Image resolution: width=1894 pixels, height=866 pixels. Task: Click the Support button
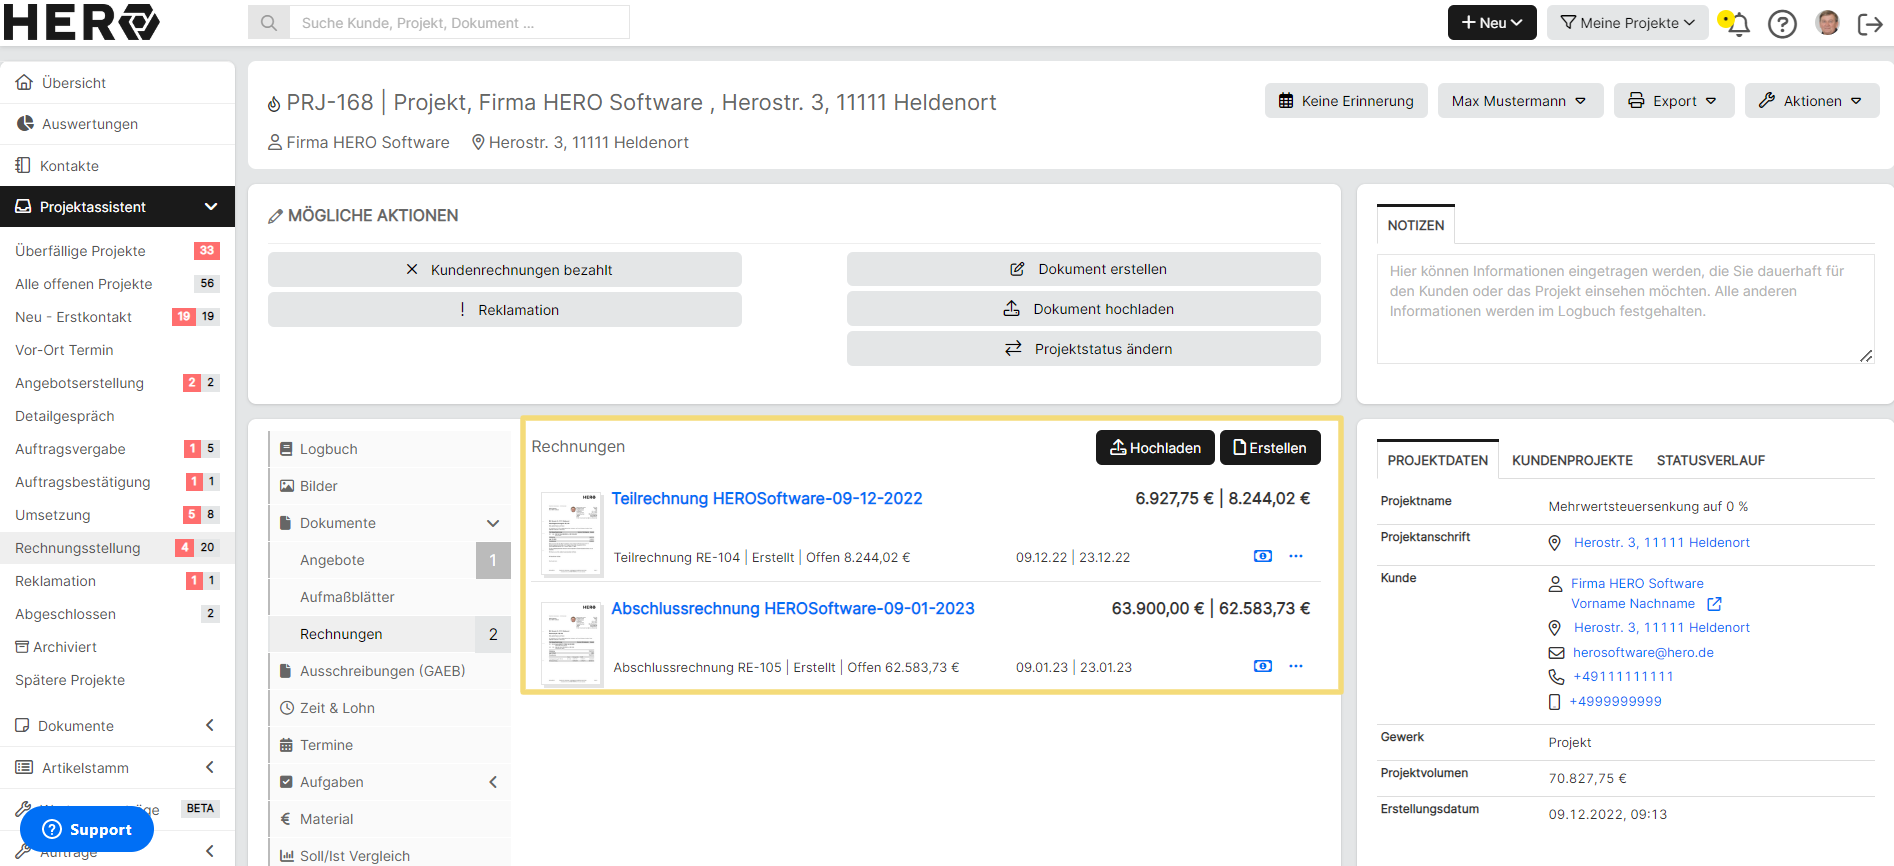(87, 829)
